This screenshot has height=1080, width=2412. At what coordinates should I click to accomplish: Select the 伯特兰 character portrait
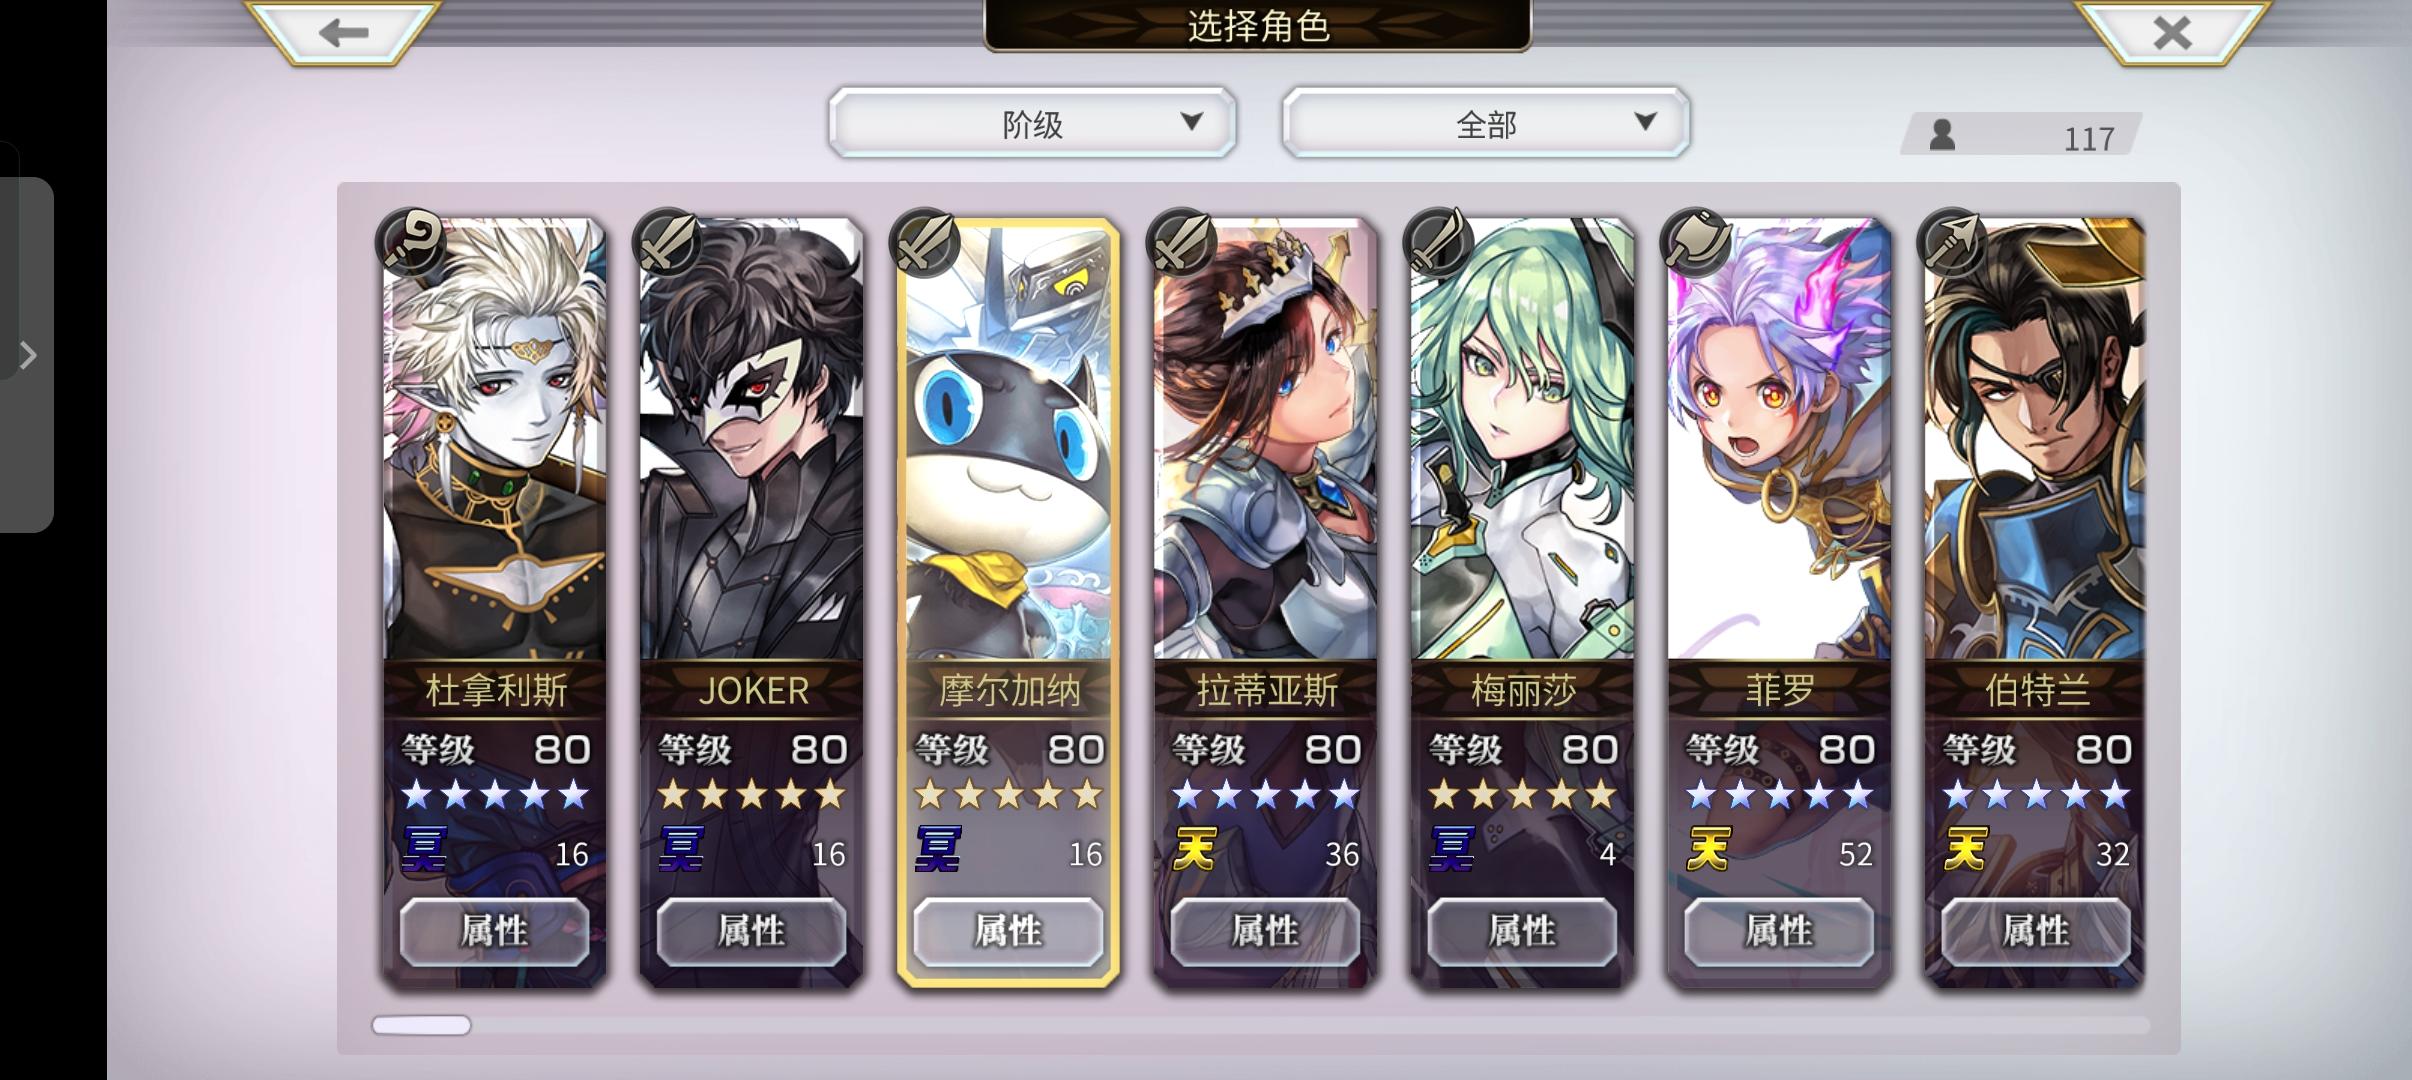(x=2035, y=440)
